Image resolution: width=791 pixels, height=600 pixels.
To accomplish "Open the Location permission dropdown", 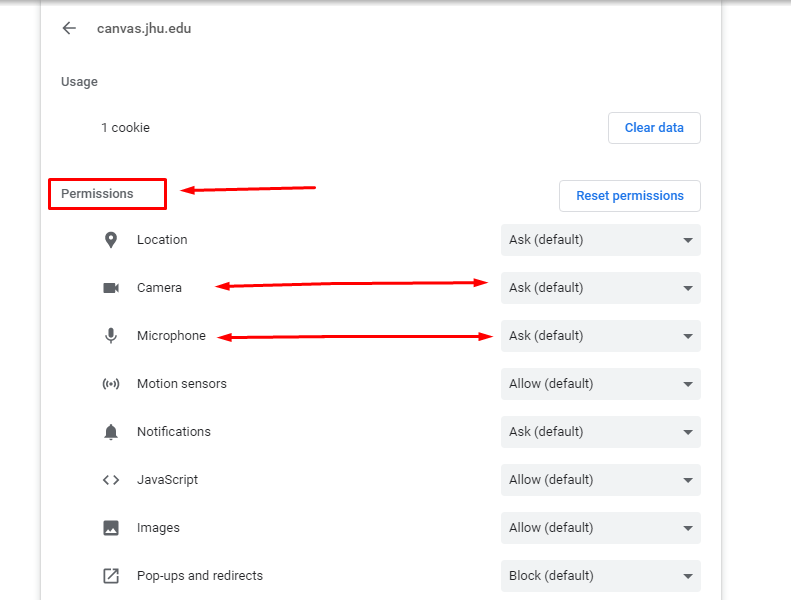I will [600, 240].
